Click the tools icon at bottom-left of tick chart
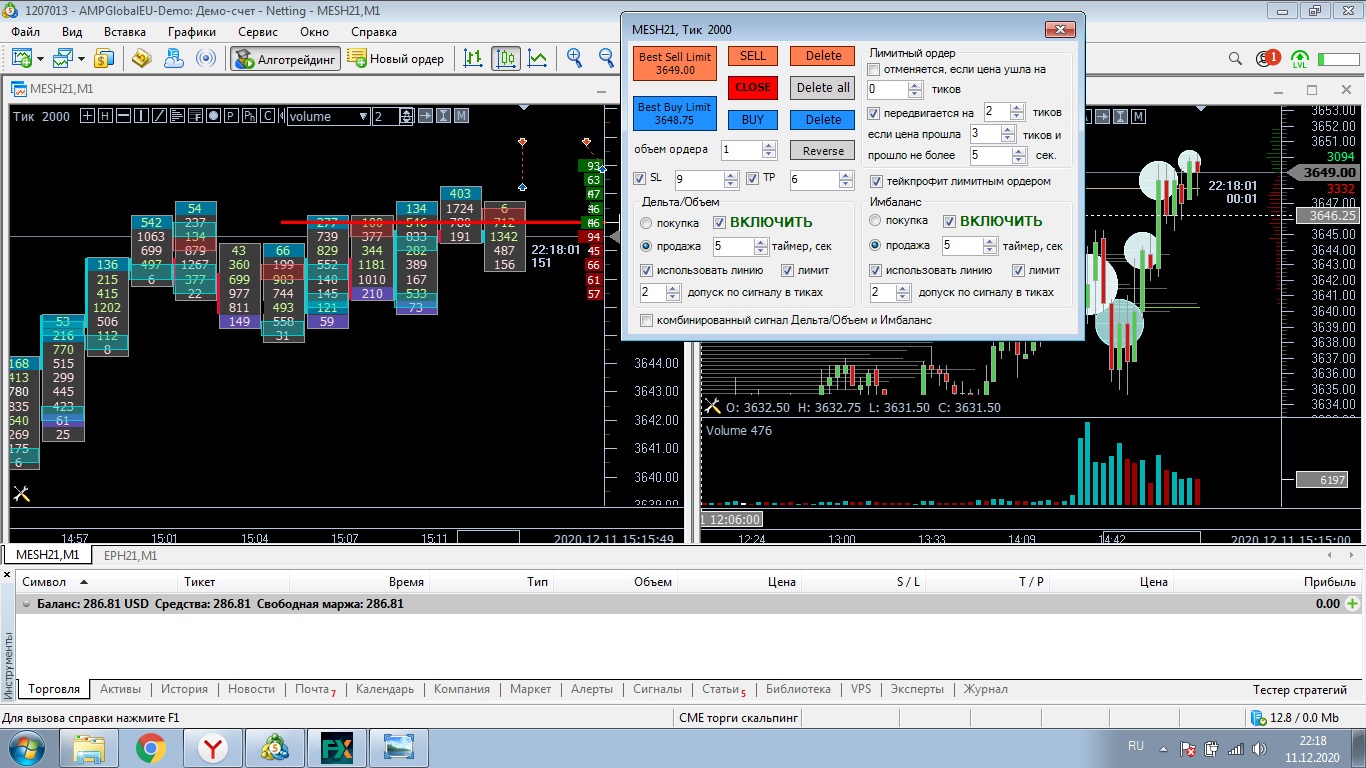This screenshot has width=1366, height=768. [21, 493]
